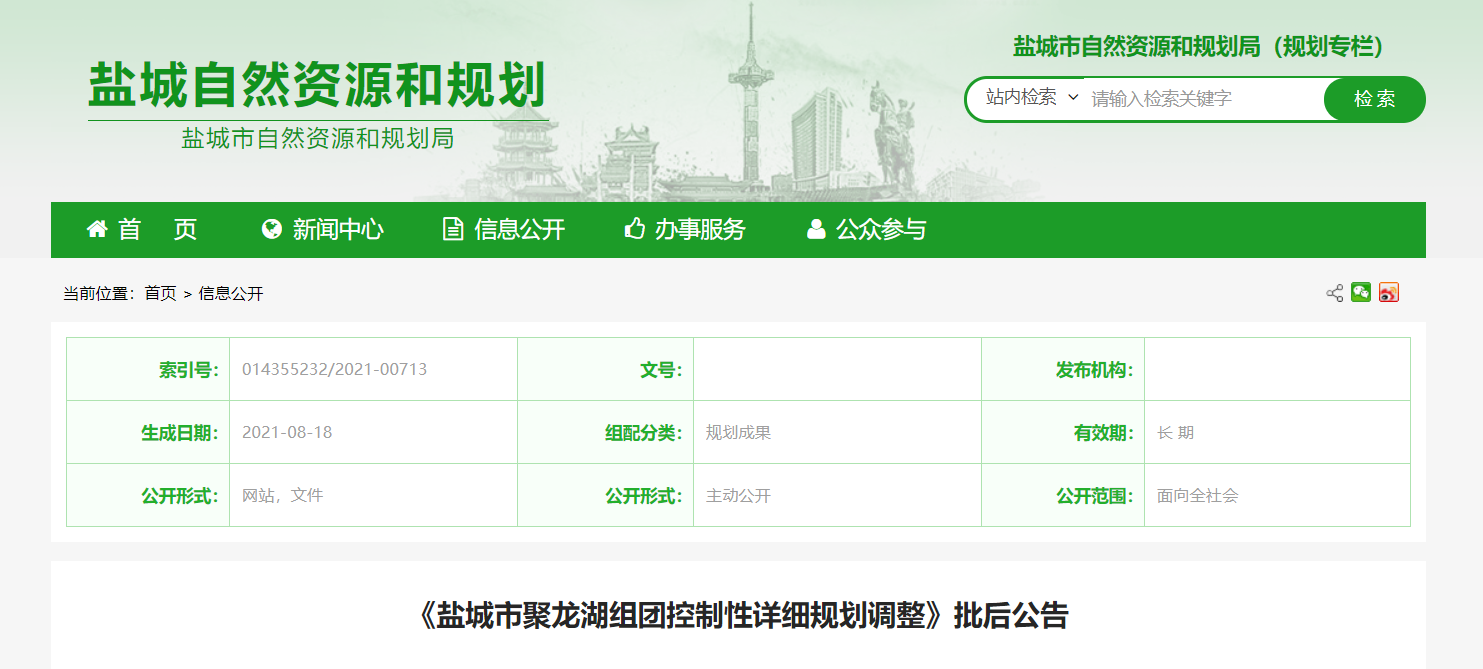Open the 新闻中心 menu label
The height and width of the screenshot is (669, 1483).
click(338, 230)
